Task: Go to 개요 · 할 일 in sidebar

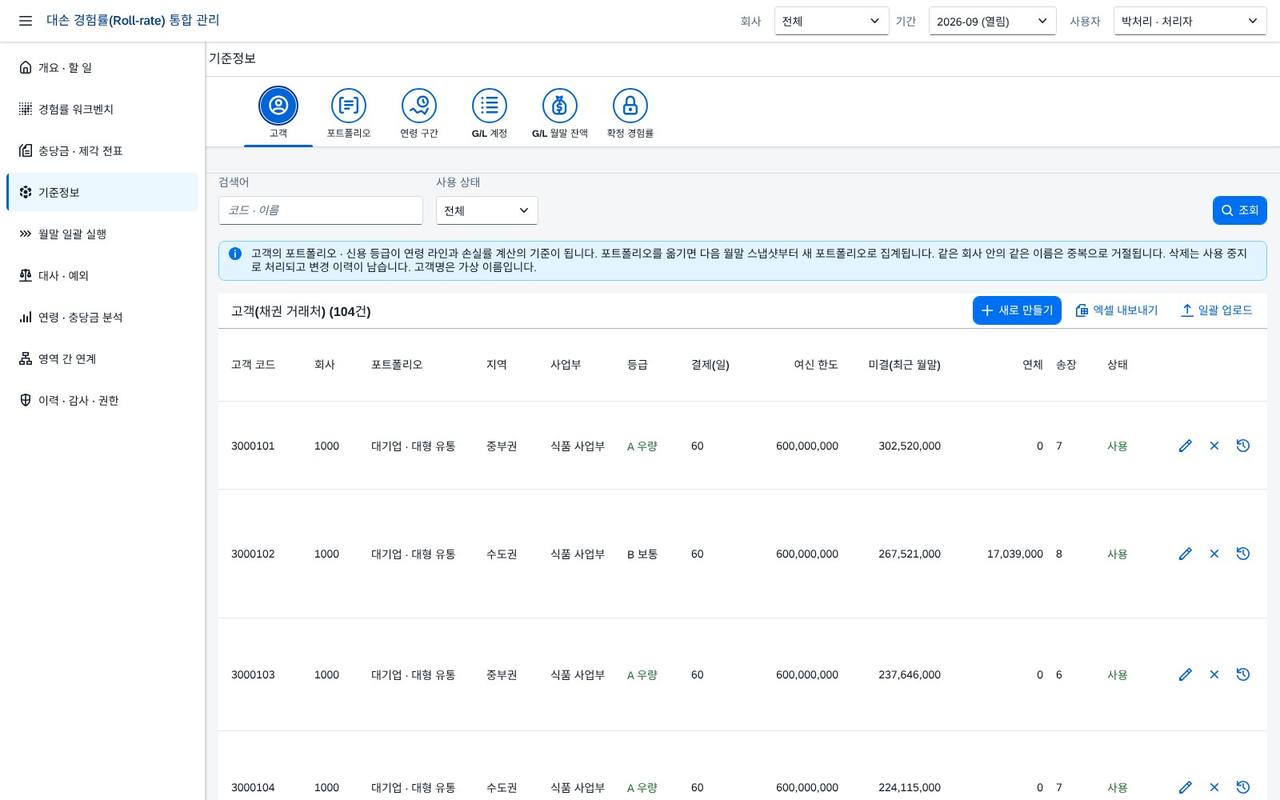Action: click(102, 68)
